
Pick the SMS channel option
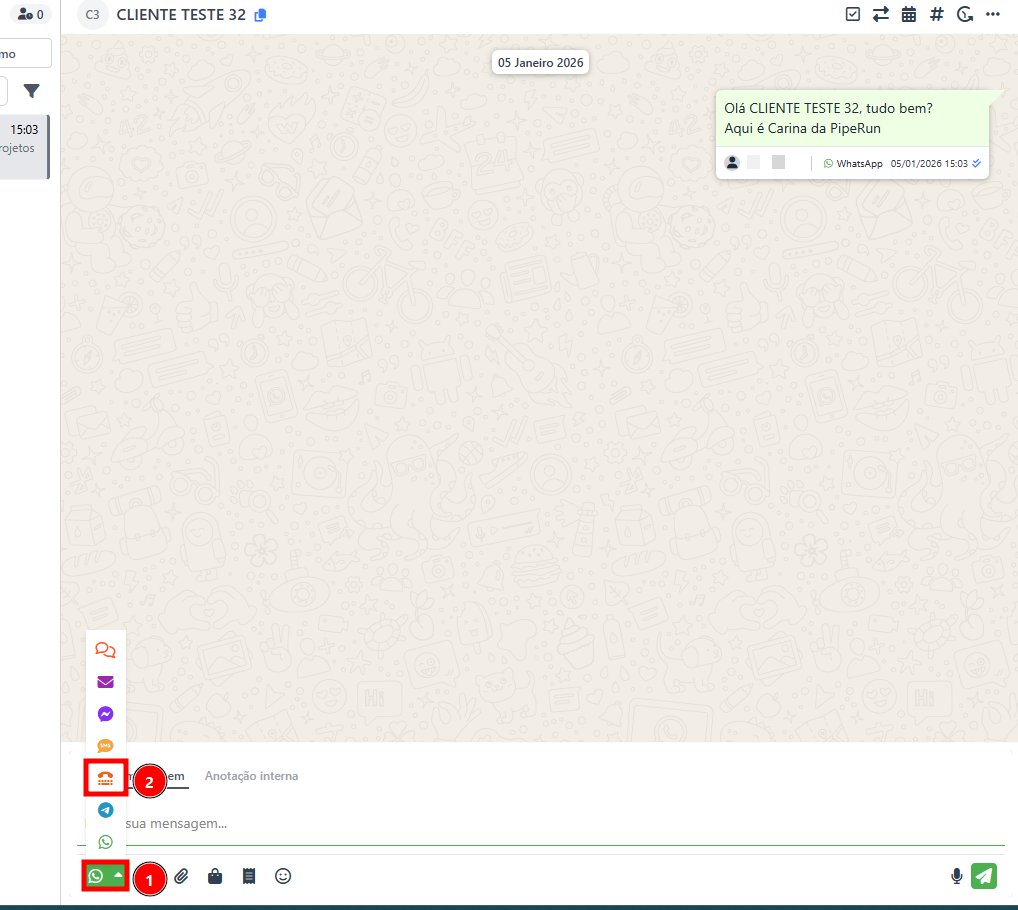click(105, 746)
